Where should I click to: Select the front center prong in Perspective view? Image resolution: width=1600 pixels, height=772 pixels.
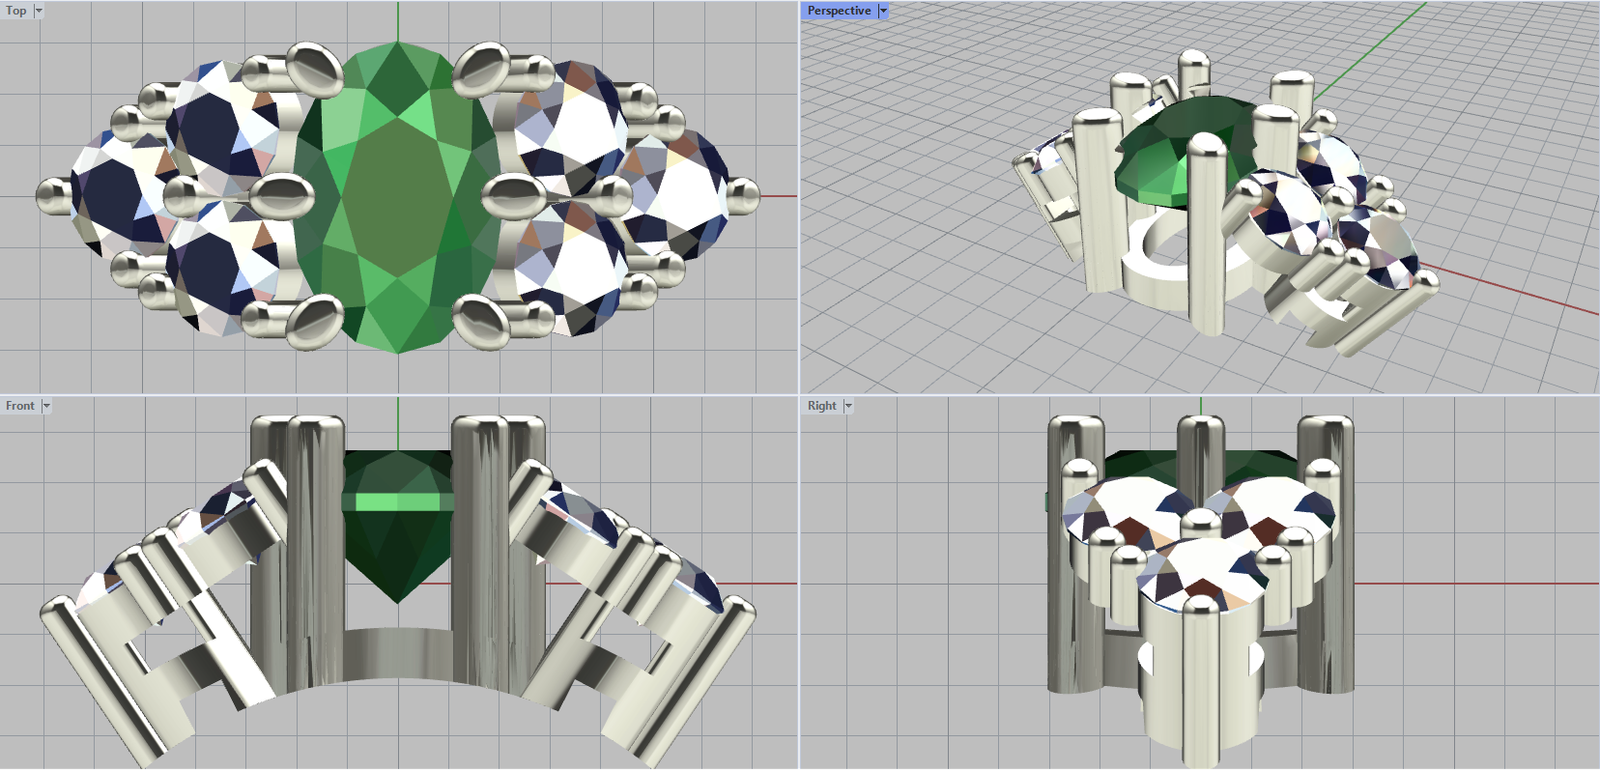[1206, 240]
